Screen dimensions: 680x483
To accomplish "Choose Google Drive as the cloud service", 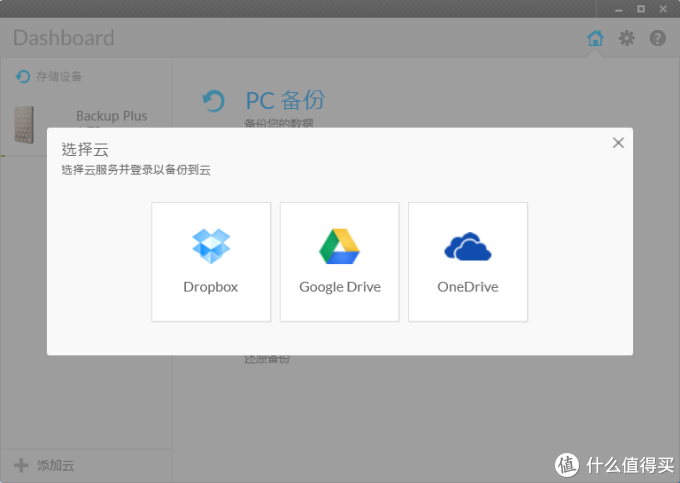I will coord(340,262).
